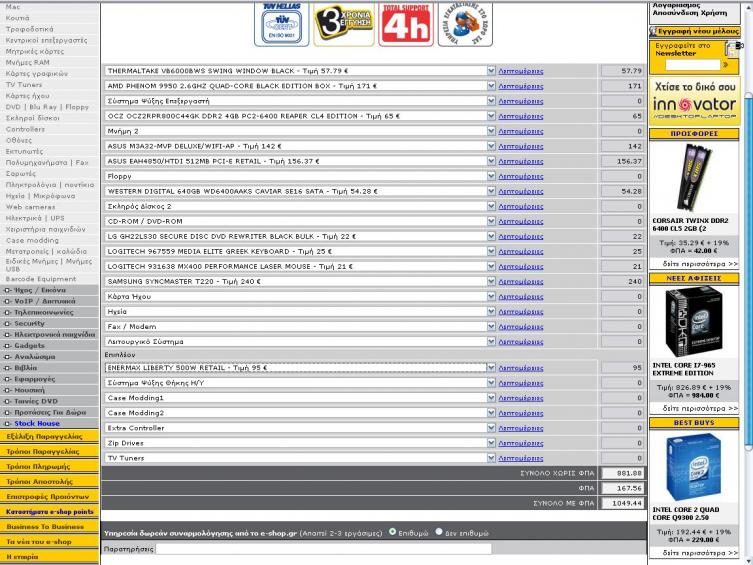Click the Παρατηρήσεις comments text field
Image resolution: width=753 pixels, height=565 pixels.
point(324,549)
